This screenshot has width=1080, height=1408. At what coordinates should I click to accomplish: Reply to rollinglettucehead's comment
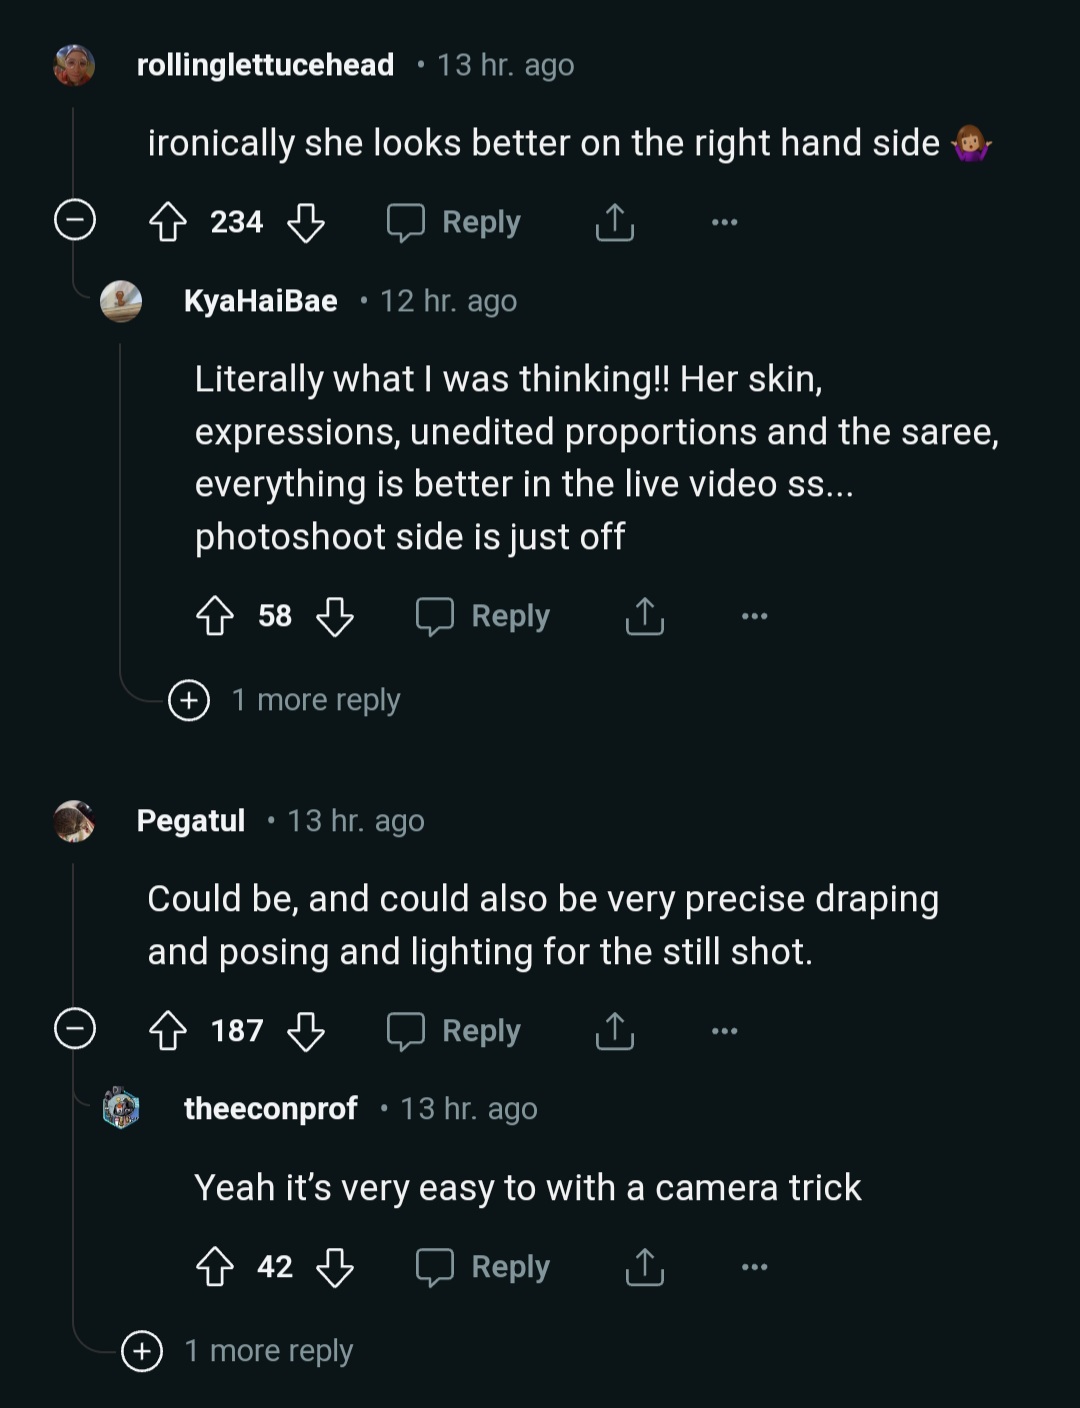tap(455, 222)
